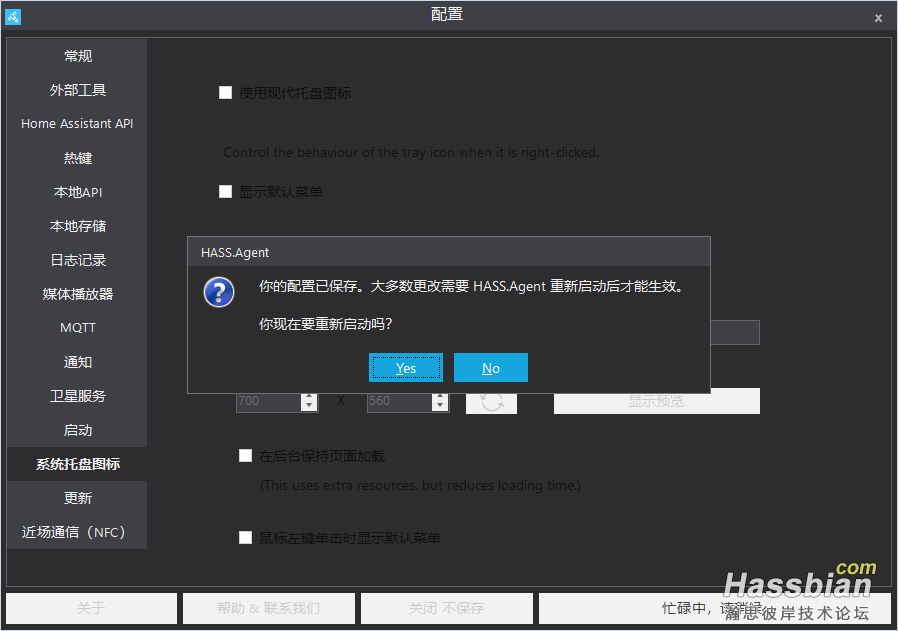The image size is (898, 631).
Task: Select the Home Assistant API tab
Action: tap(77, 124)
